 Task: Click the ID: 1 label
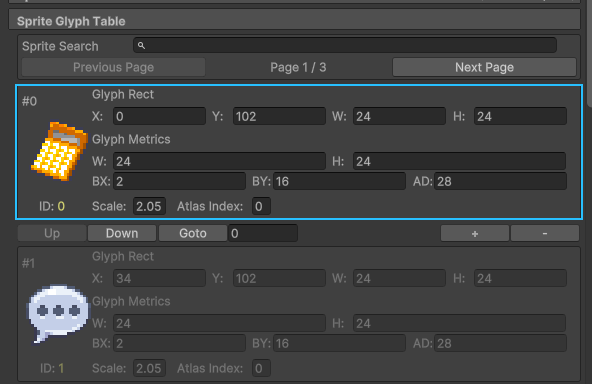click(x=52, y=368)
